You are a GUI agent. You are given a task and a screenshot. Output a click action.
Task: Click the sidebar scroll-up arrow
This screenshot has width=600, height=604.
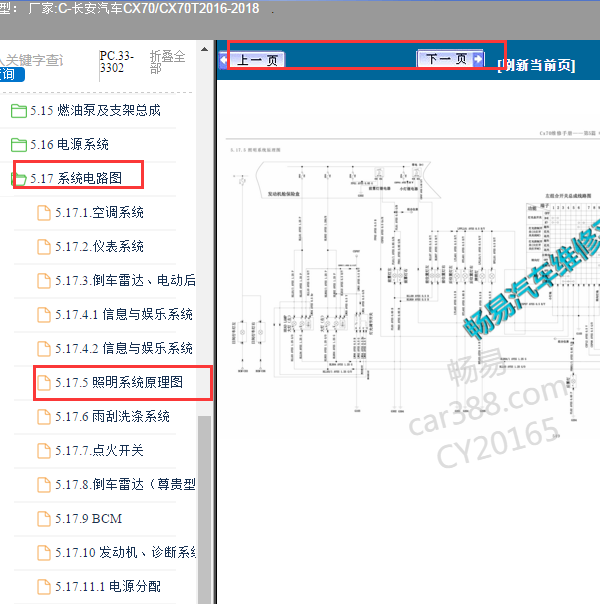(204, 49)
